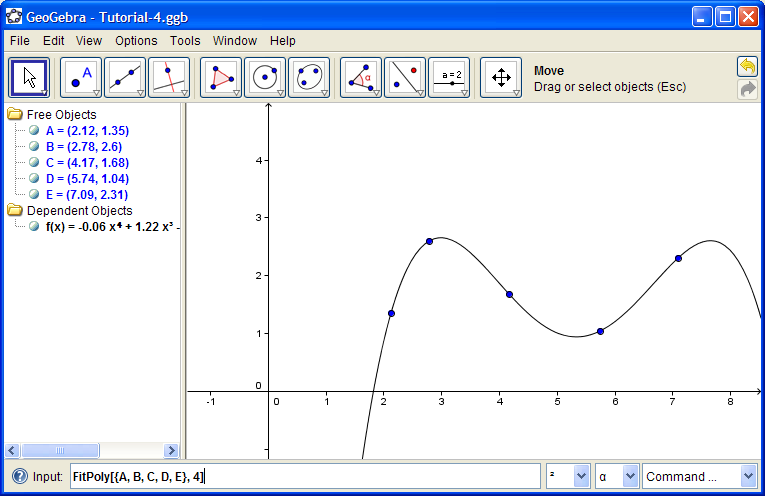Screen dimensions: 765x496
Task: Open the Options menu
Action: (136, 41)
